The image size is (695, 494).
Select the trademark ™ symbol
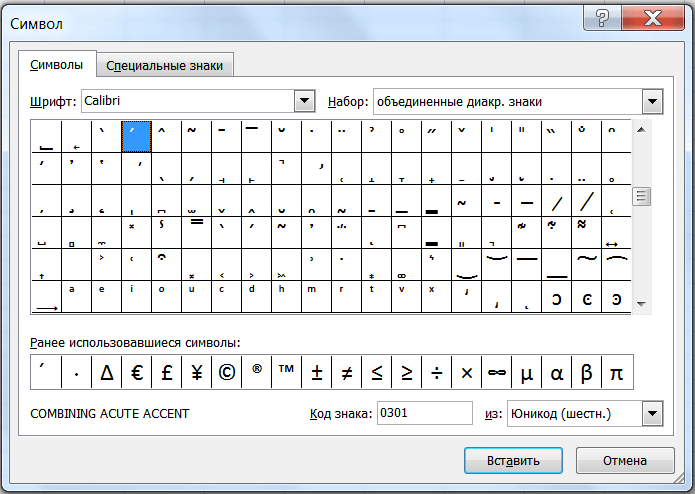click(287, 373)
